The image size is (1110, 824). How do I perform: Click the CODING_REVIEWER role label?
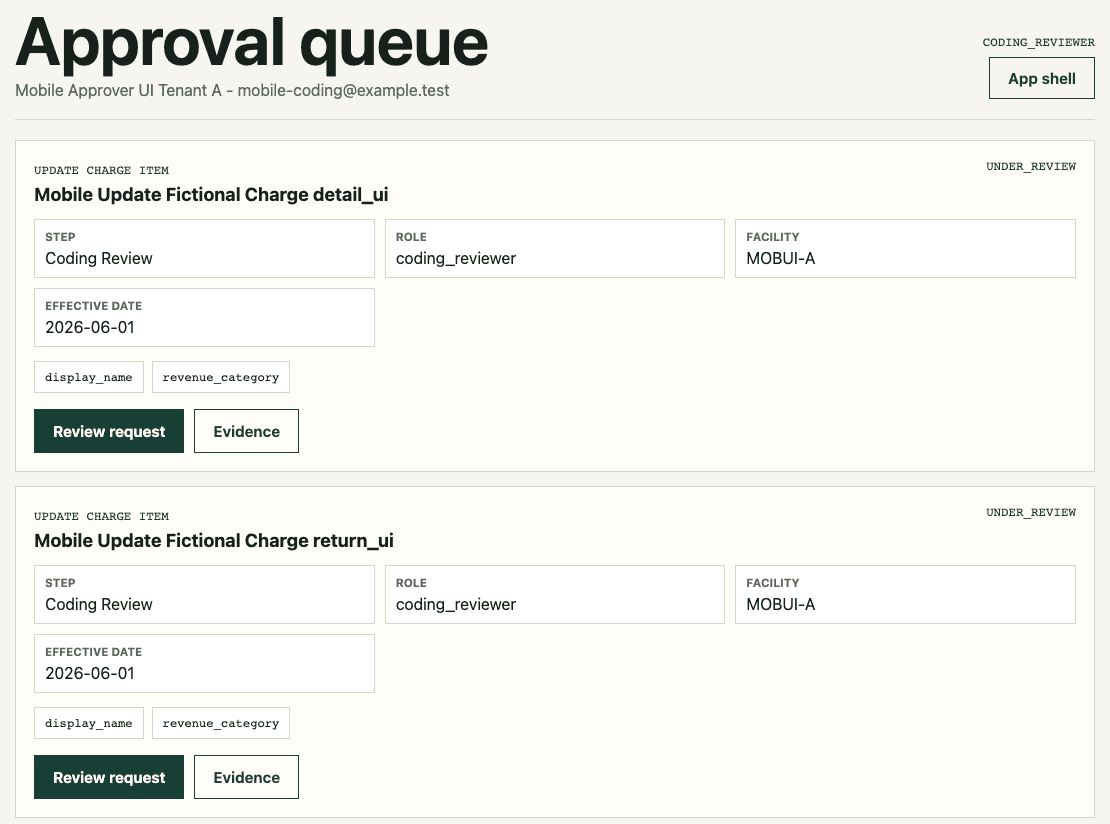1039,42
